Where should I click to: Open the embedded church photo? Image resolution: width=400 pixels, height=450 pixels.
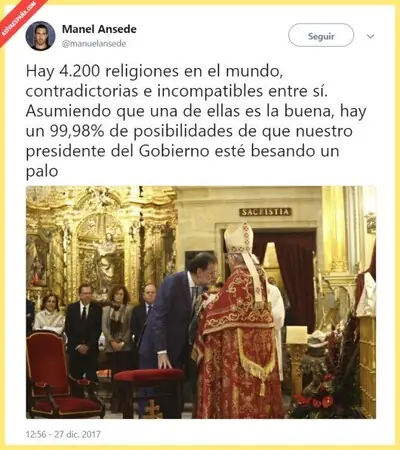coord(201,302)
